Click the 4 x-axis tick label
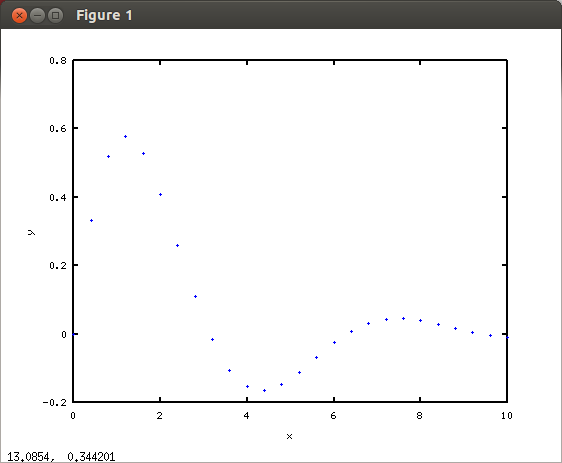The height and width of the screenshot is (463, 562). tap(246, 416)
